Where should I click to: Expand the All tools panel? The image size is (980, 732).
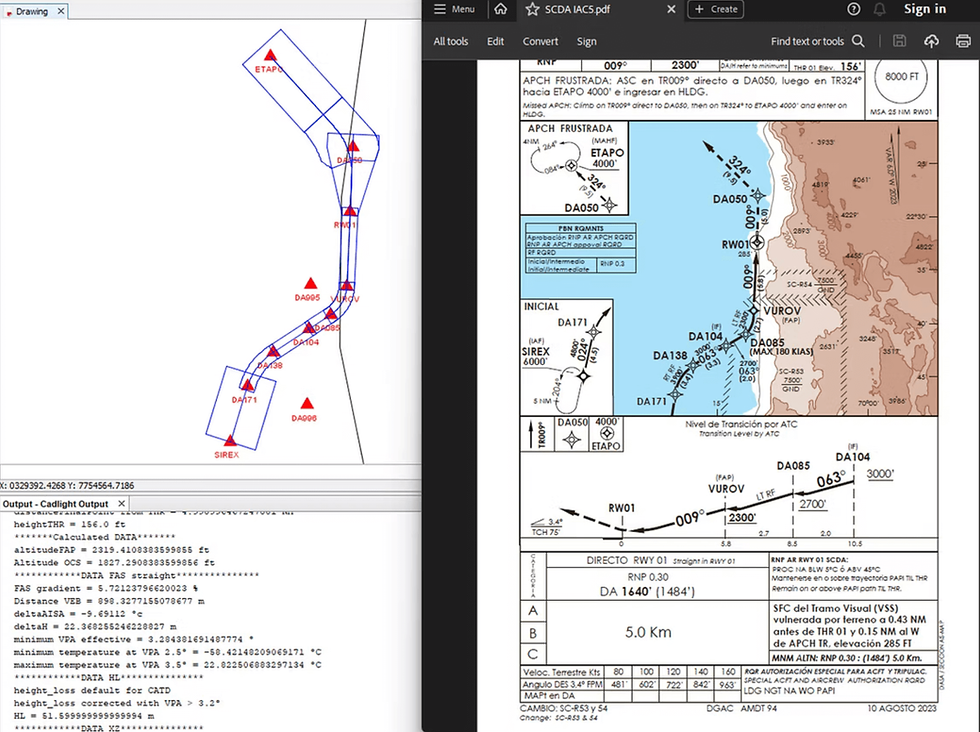[x=450, y=41]
